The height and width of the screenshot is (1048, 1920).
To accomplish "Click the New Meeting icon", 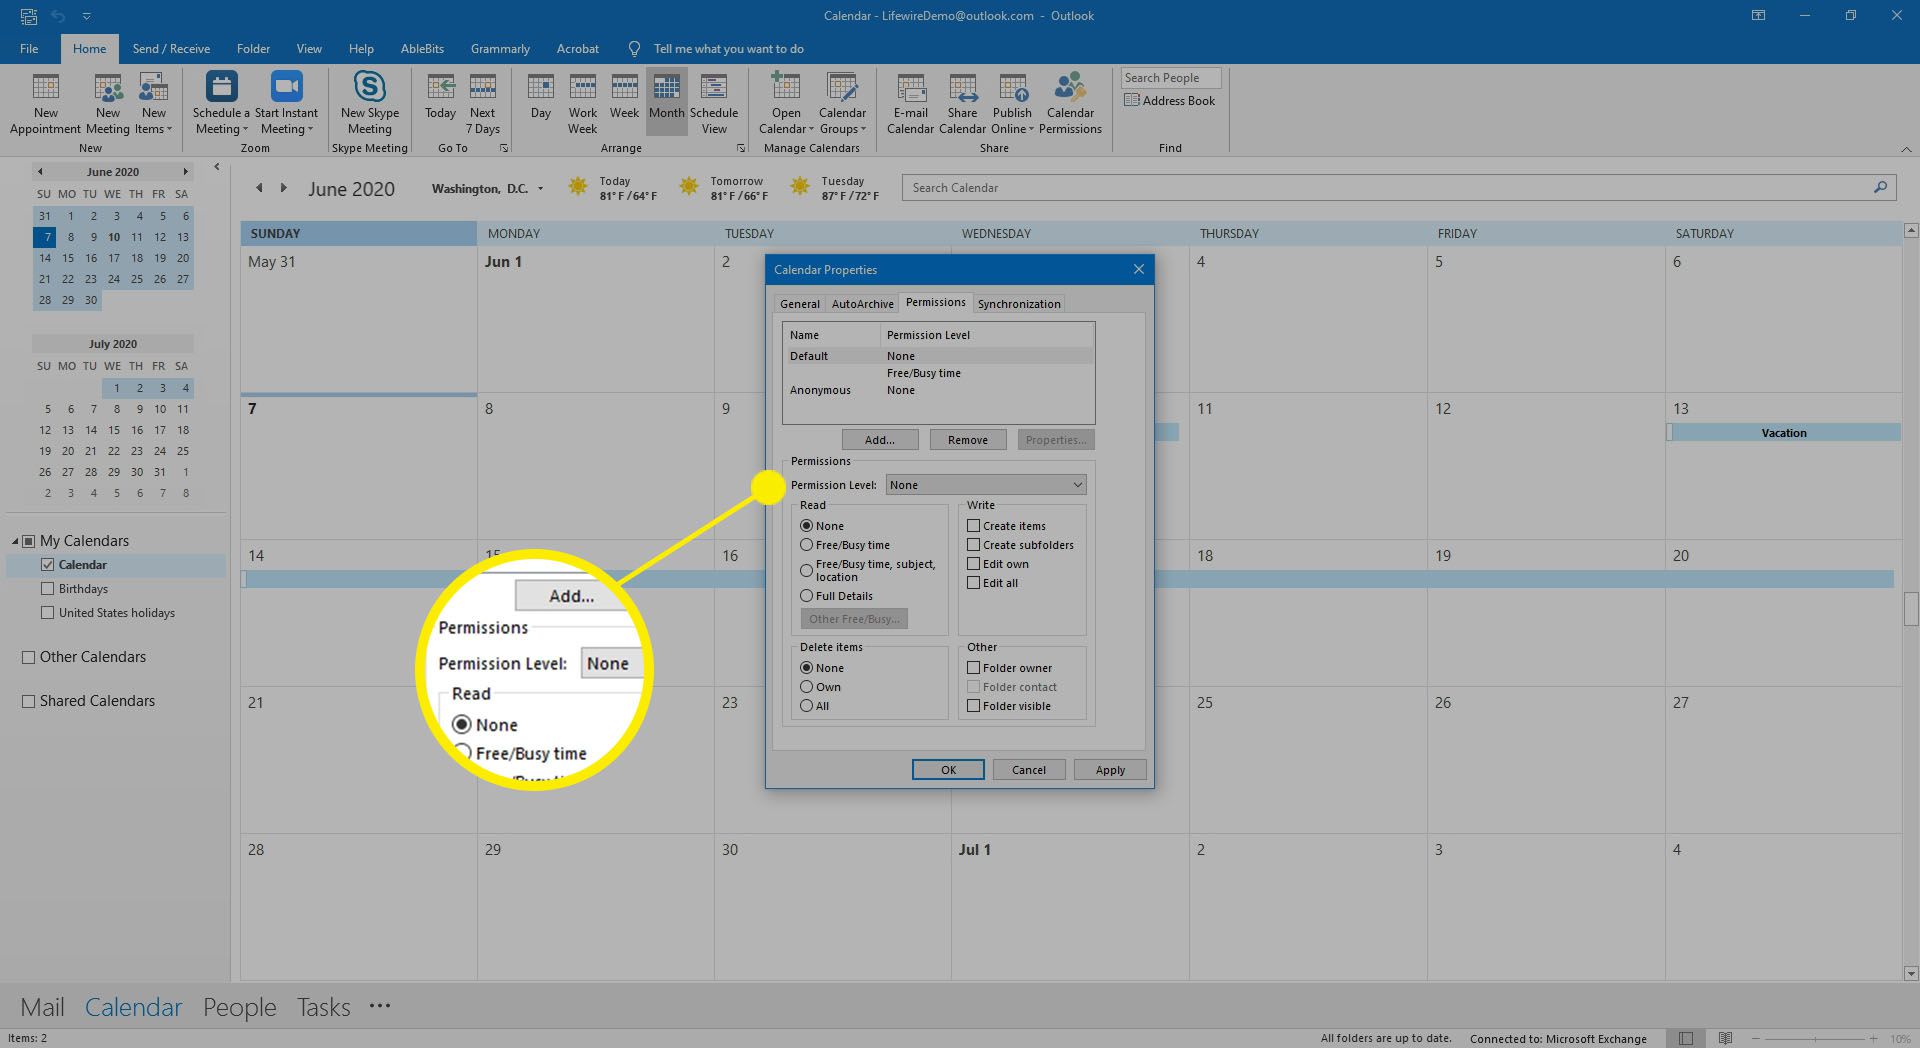I will [108, 103].
